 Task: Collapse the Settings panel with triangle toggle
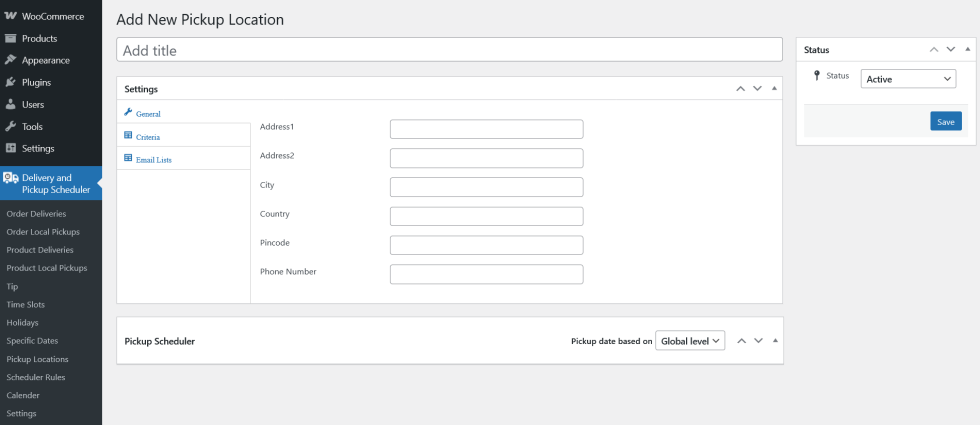tap(774, 88)
